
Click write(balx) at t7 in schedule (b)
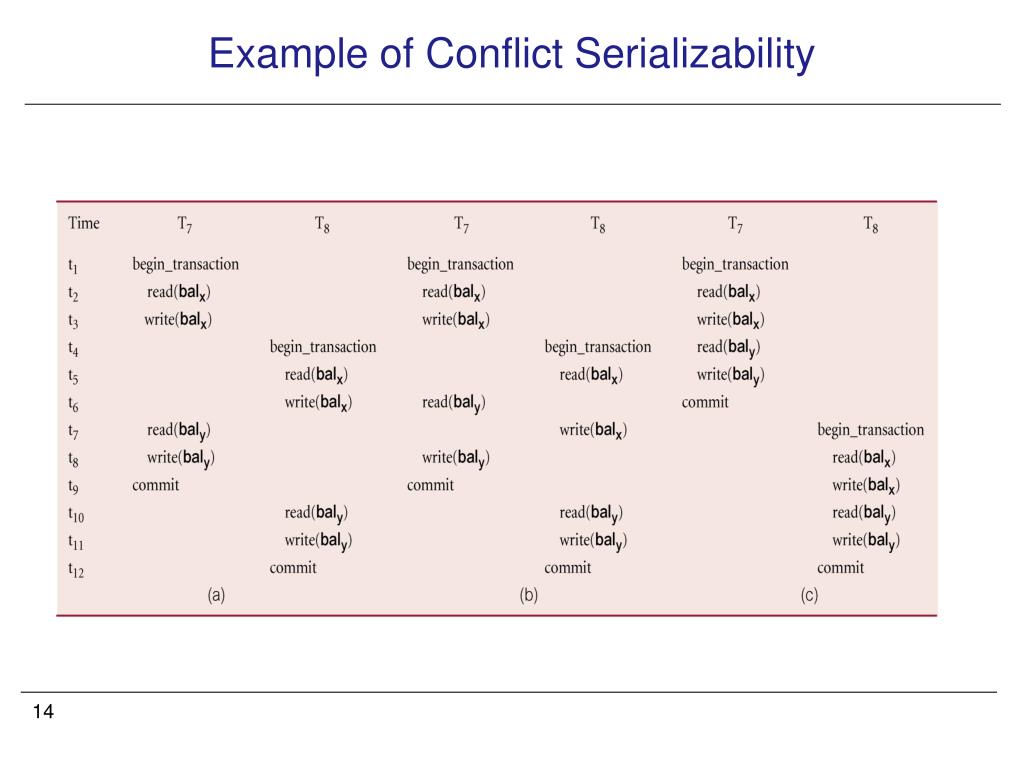tap(593, 430)
